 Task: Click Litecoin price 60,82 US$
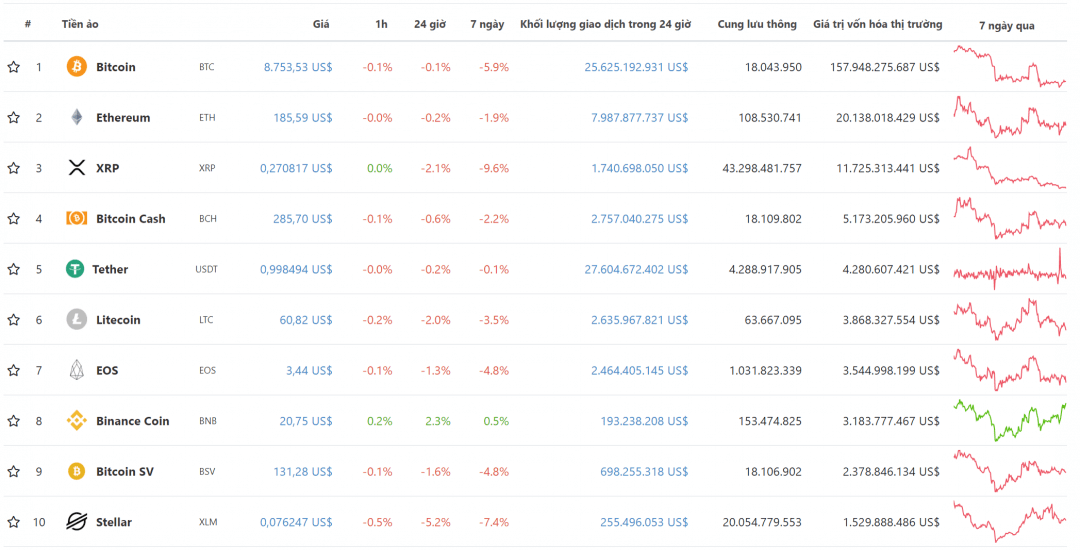(x=306, y=319)
